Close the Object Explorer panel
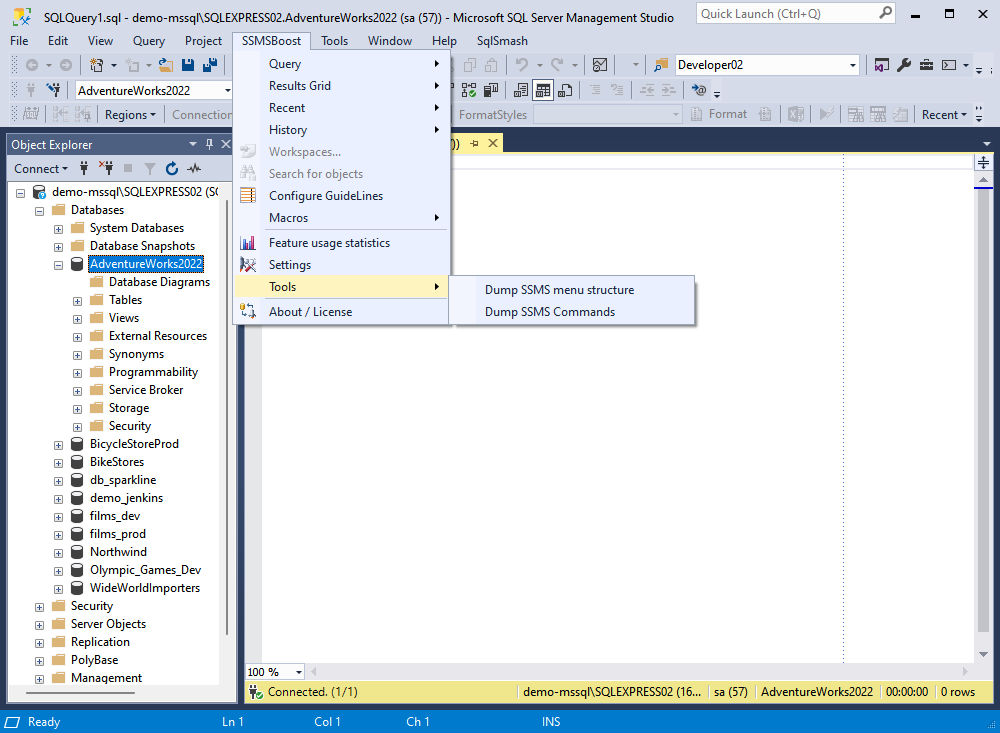This screenshot has width=1000, height=733. [225, 145]
